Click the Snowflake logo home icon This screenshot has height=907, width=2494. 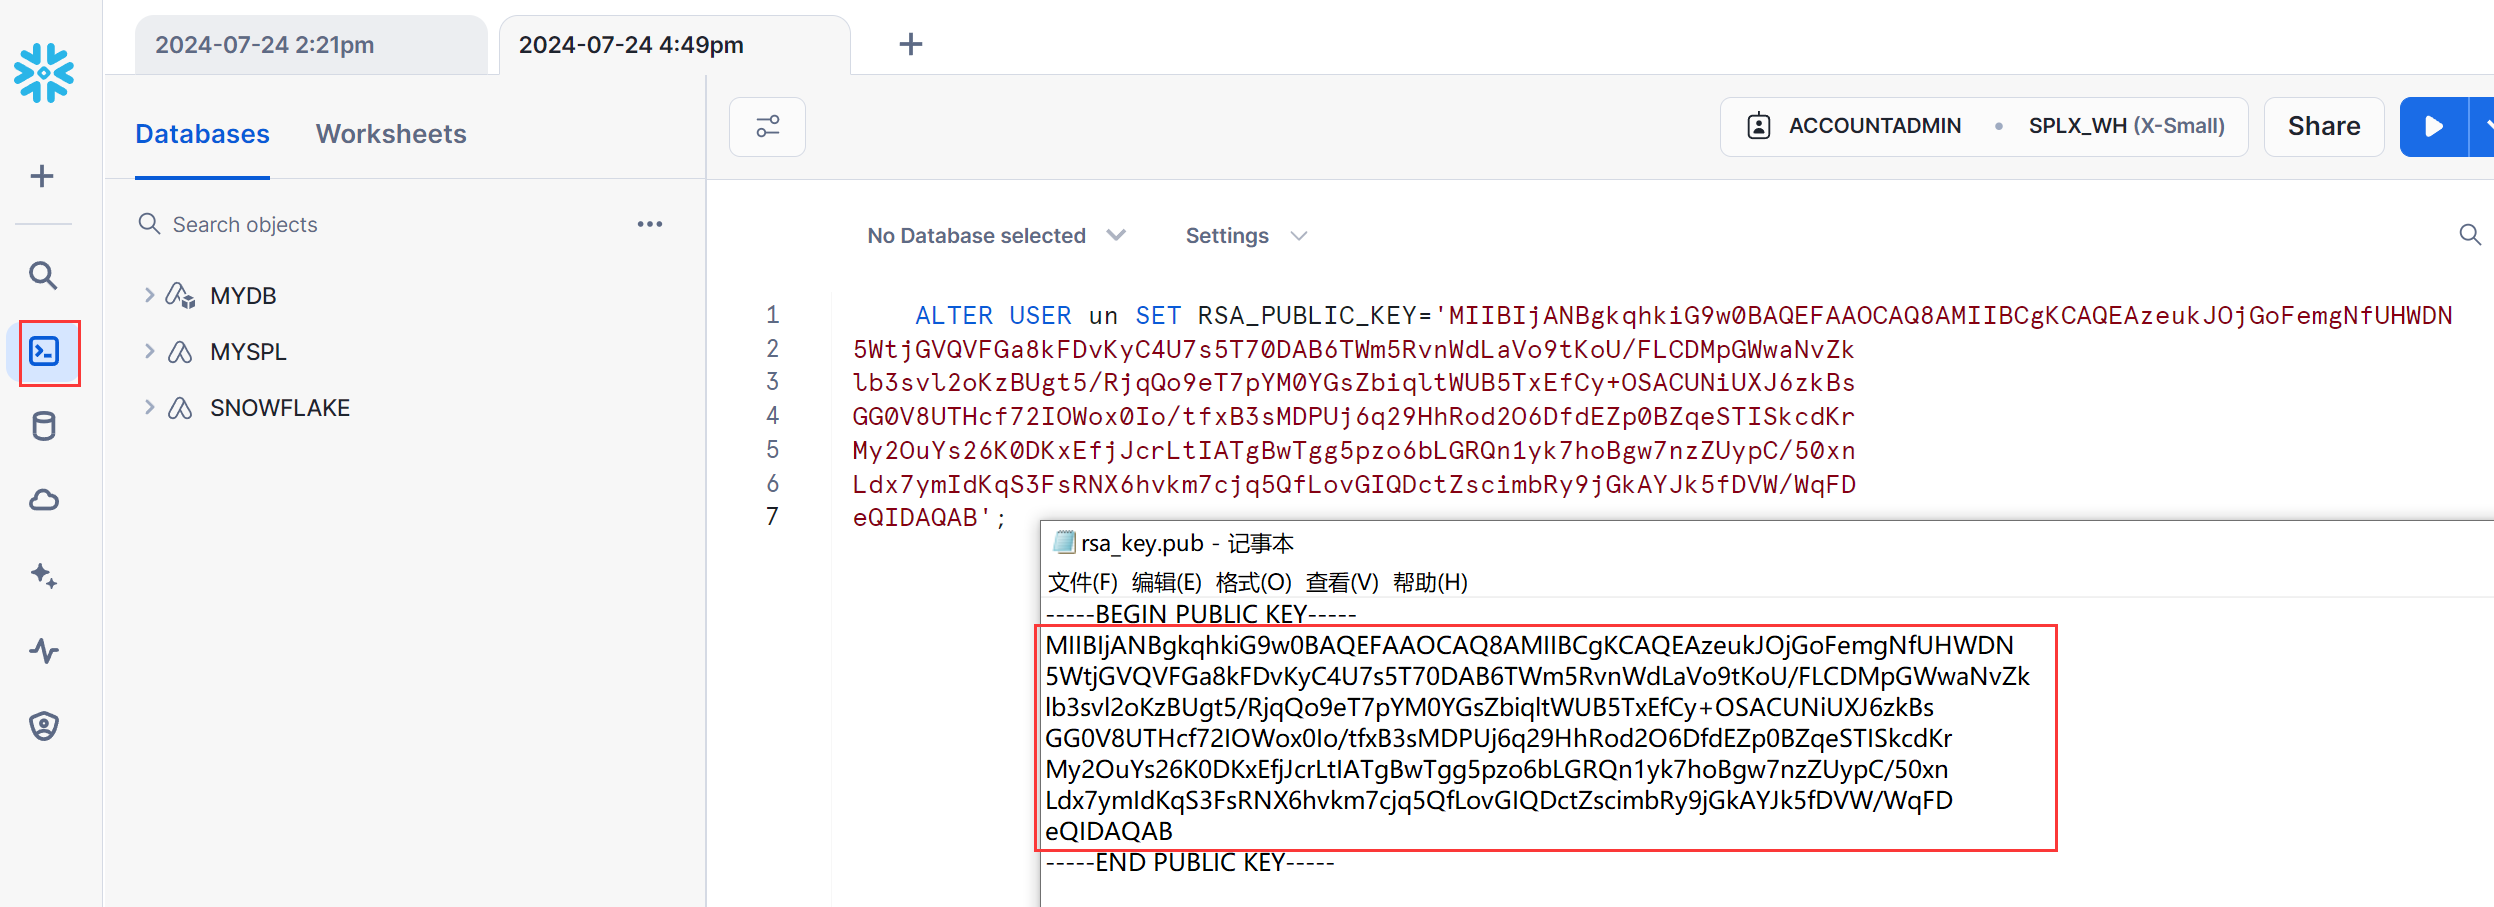click(44, 72)
